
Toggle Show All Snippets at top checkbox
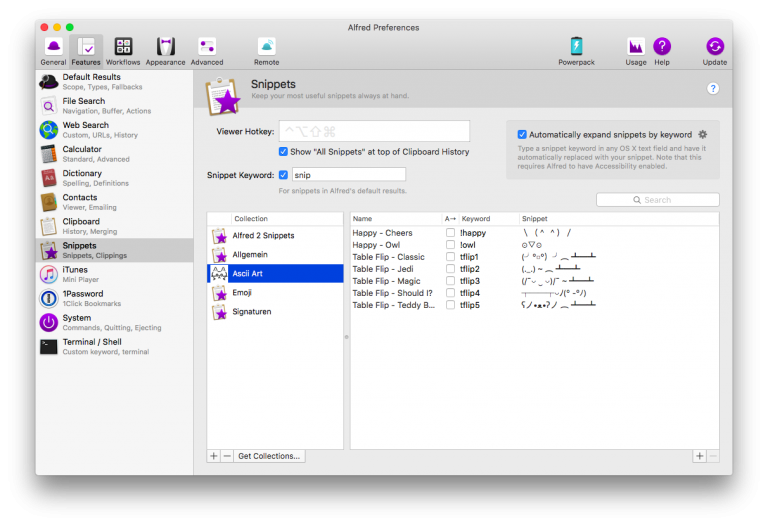pyautogui.click(x=283, y=152)
